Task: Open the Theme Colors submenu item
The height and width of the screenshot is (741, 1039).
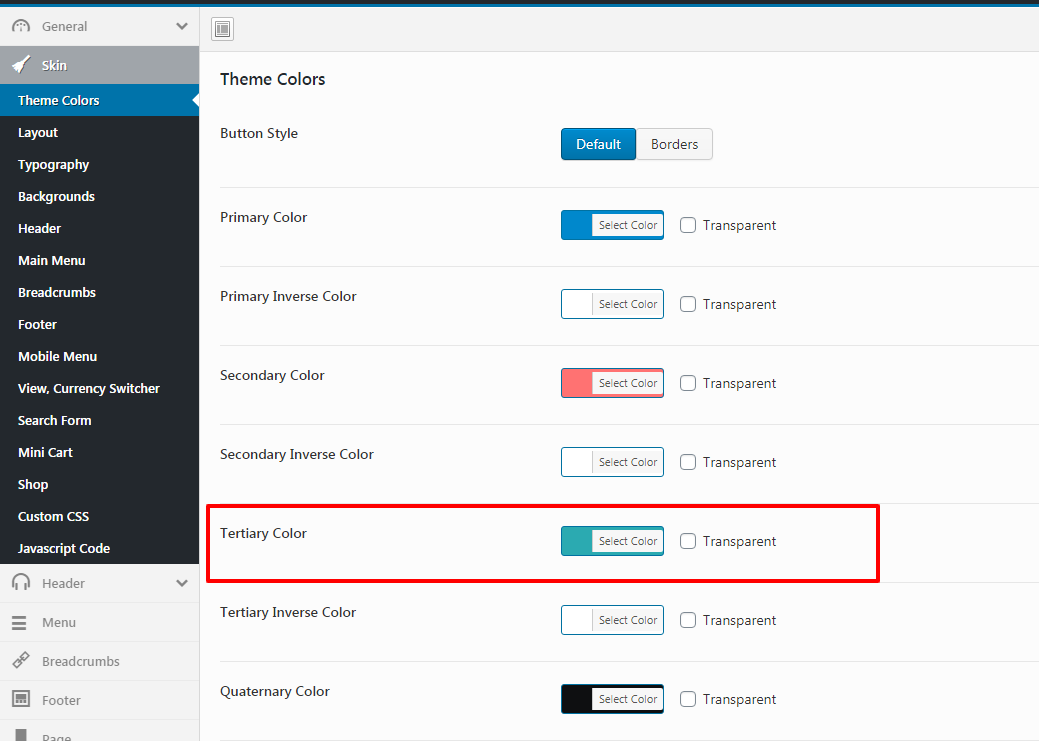Action: pyautogui.click(x=99, y=100)
